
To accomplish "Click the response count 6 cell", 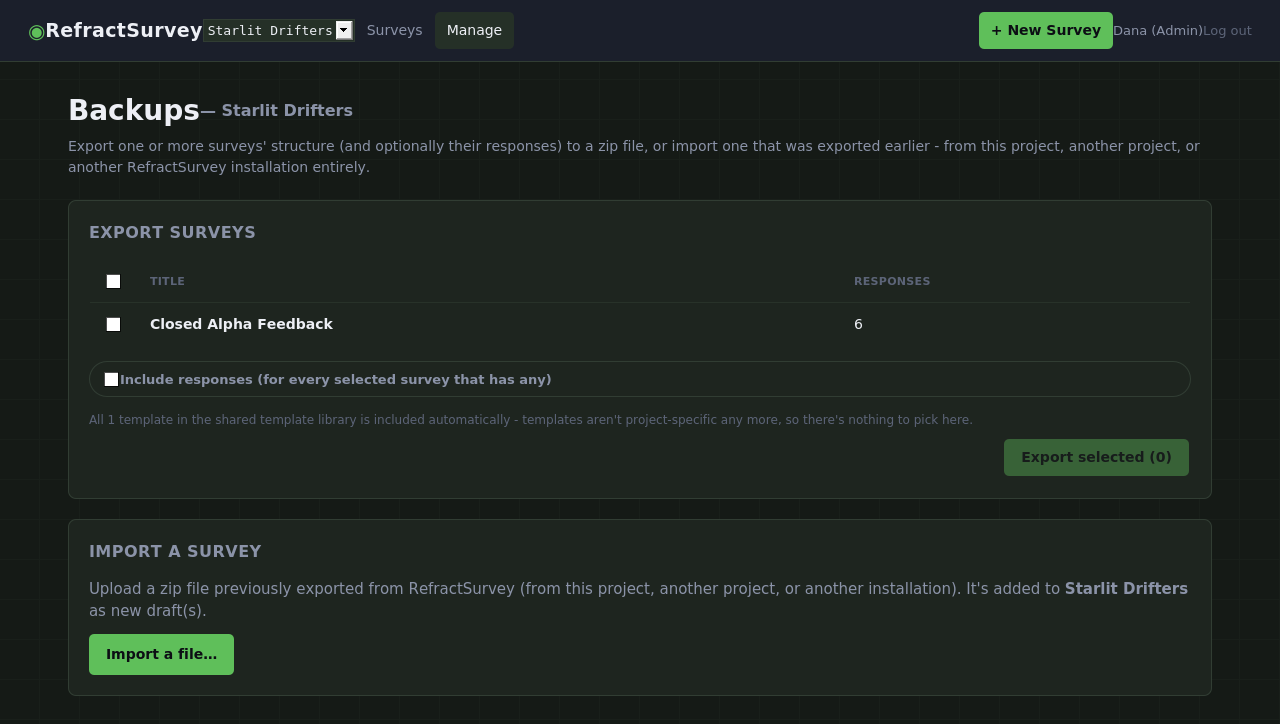I will [858, 324].
